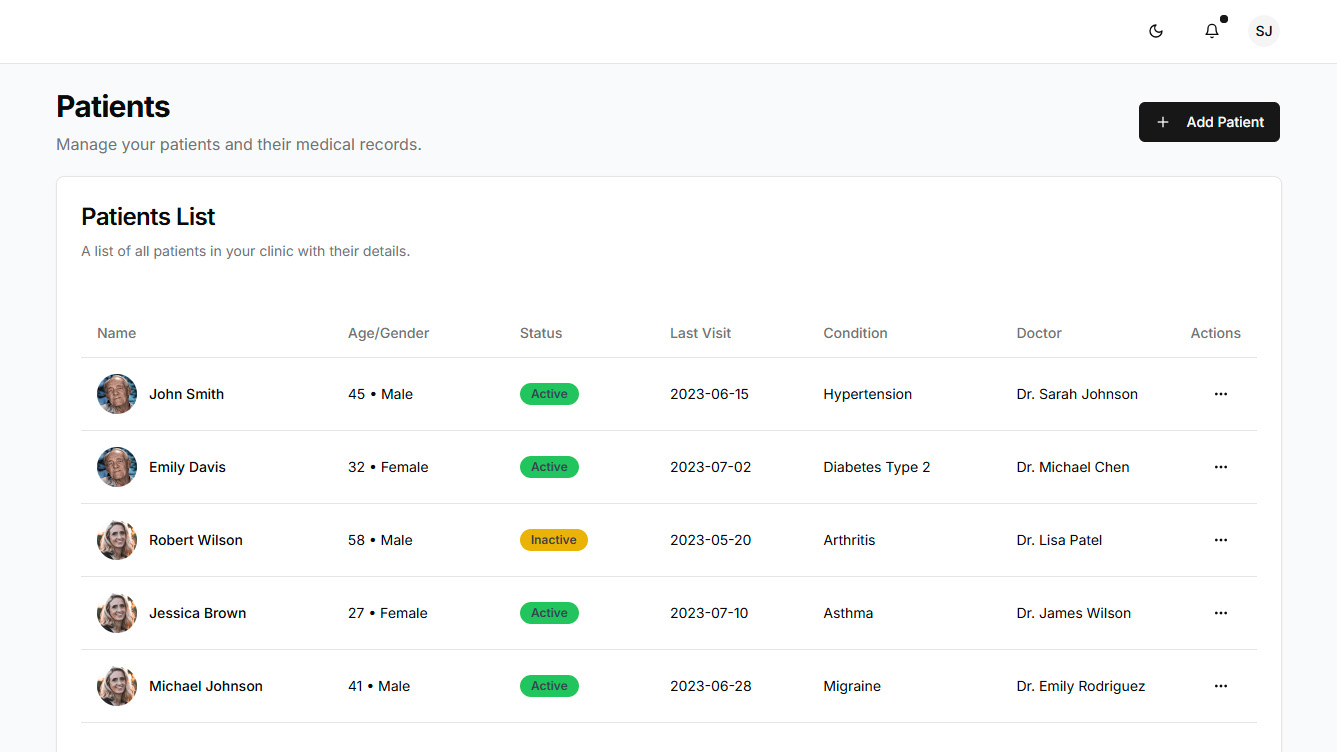Click the three dots in Robert Wilson's row
This screenshot has width=1337, height=752.
click(x=1220, y=540)
